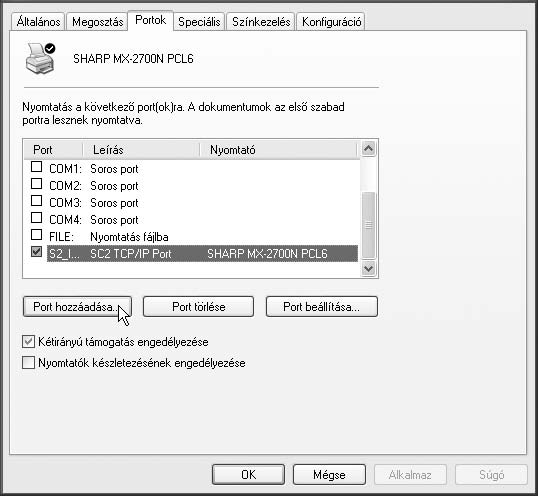Click the Port column header
Screen dimensions: 538x496
[53, 150]
